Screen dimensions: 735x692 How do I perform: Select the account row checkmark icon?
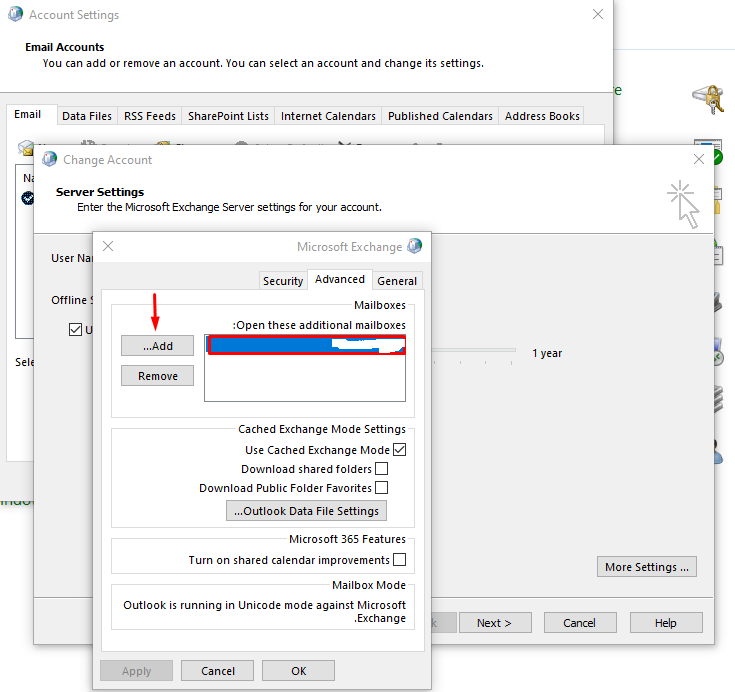[28, 198]
